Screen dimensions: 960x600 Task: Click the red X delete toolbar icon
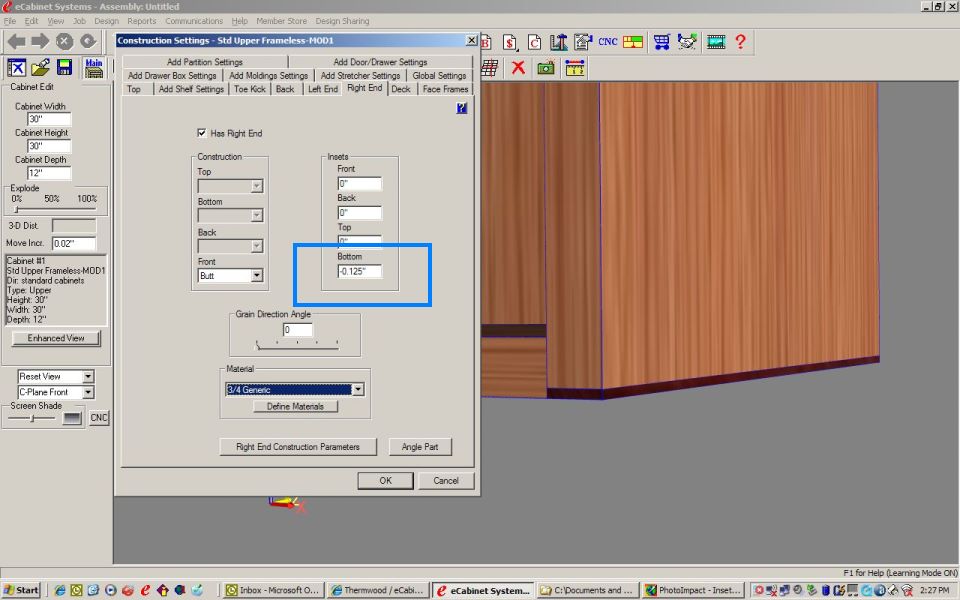(x=518, y=67)
